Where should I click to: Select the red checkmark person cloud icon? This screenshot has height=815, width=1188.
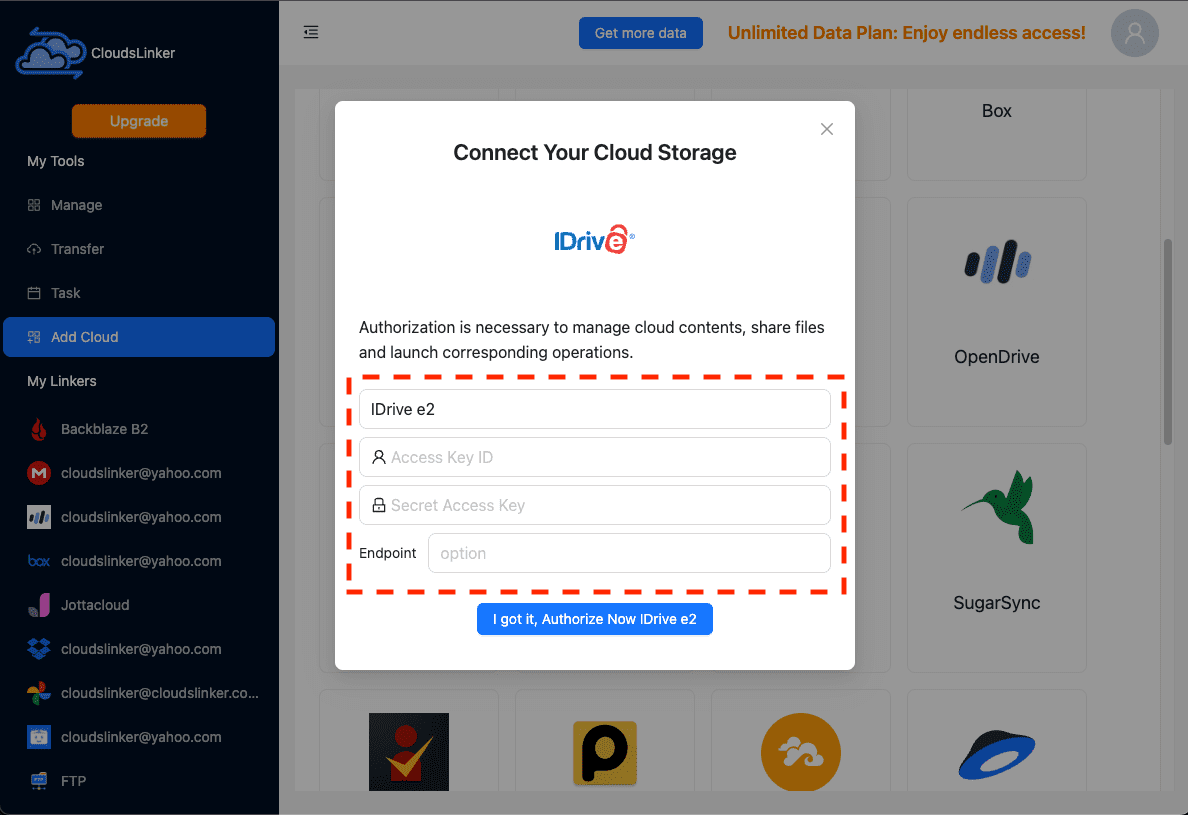coord(409,751)
